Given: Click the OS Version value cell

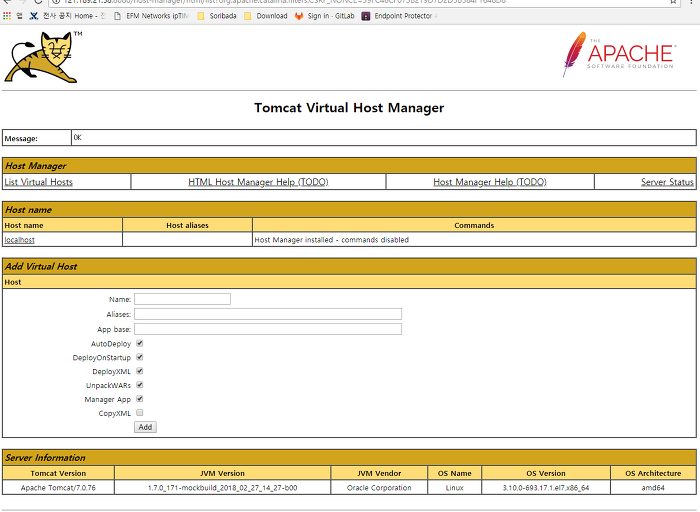Looking at the screenshot, I should point(546,487).
